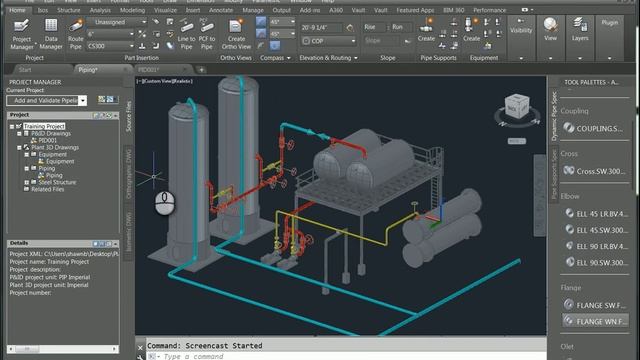Run the Line to Pipe command
This screenshot has height=360, width=640.
coord(186,34)
